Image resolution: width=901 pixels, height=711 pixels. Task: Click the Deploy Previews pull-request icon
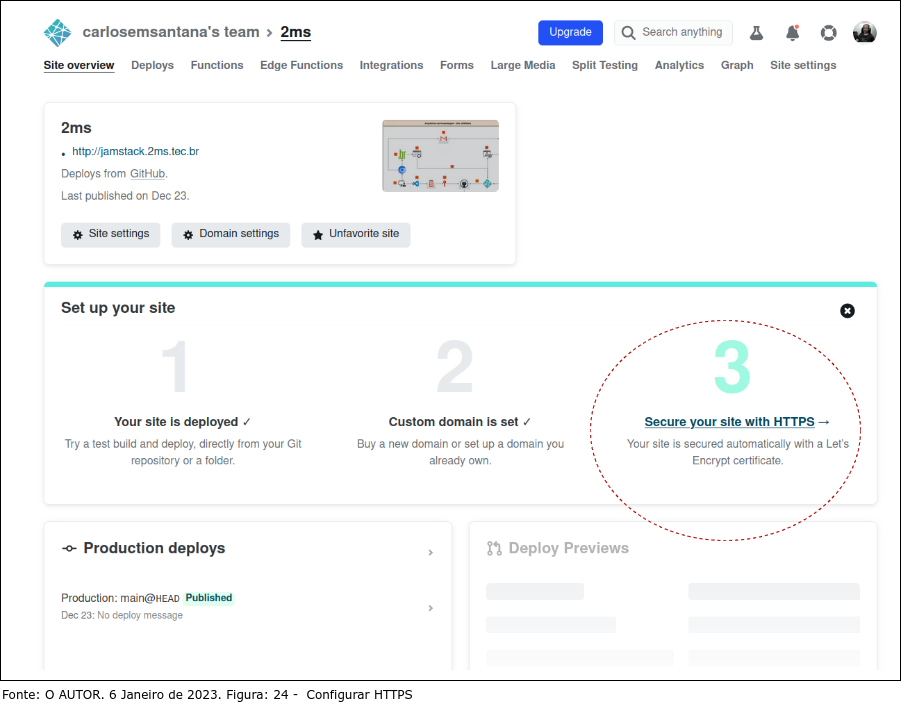(494, 548)
